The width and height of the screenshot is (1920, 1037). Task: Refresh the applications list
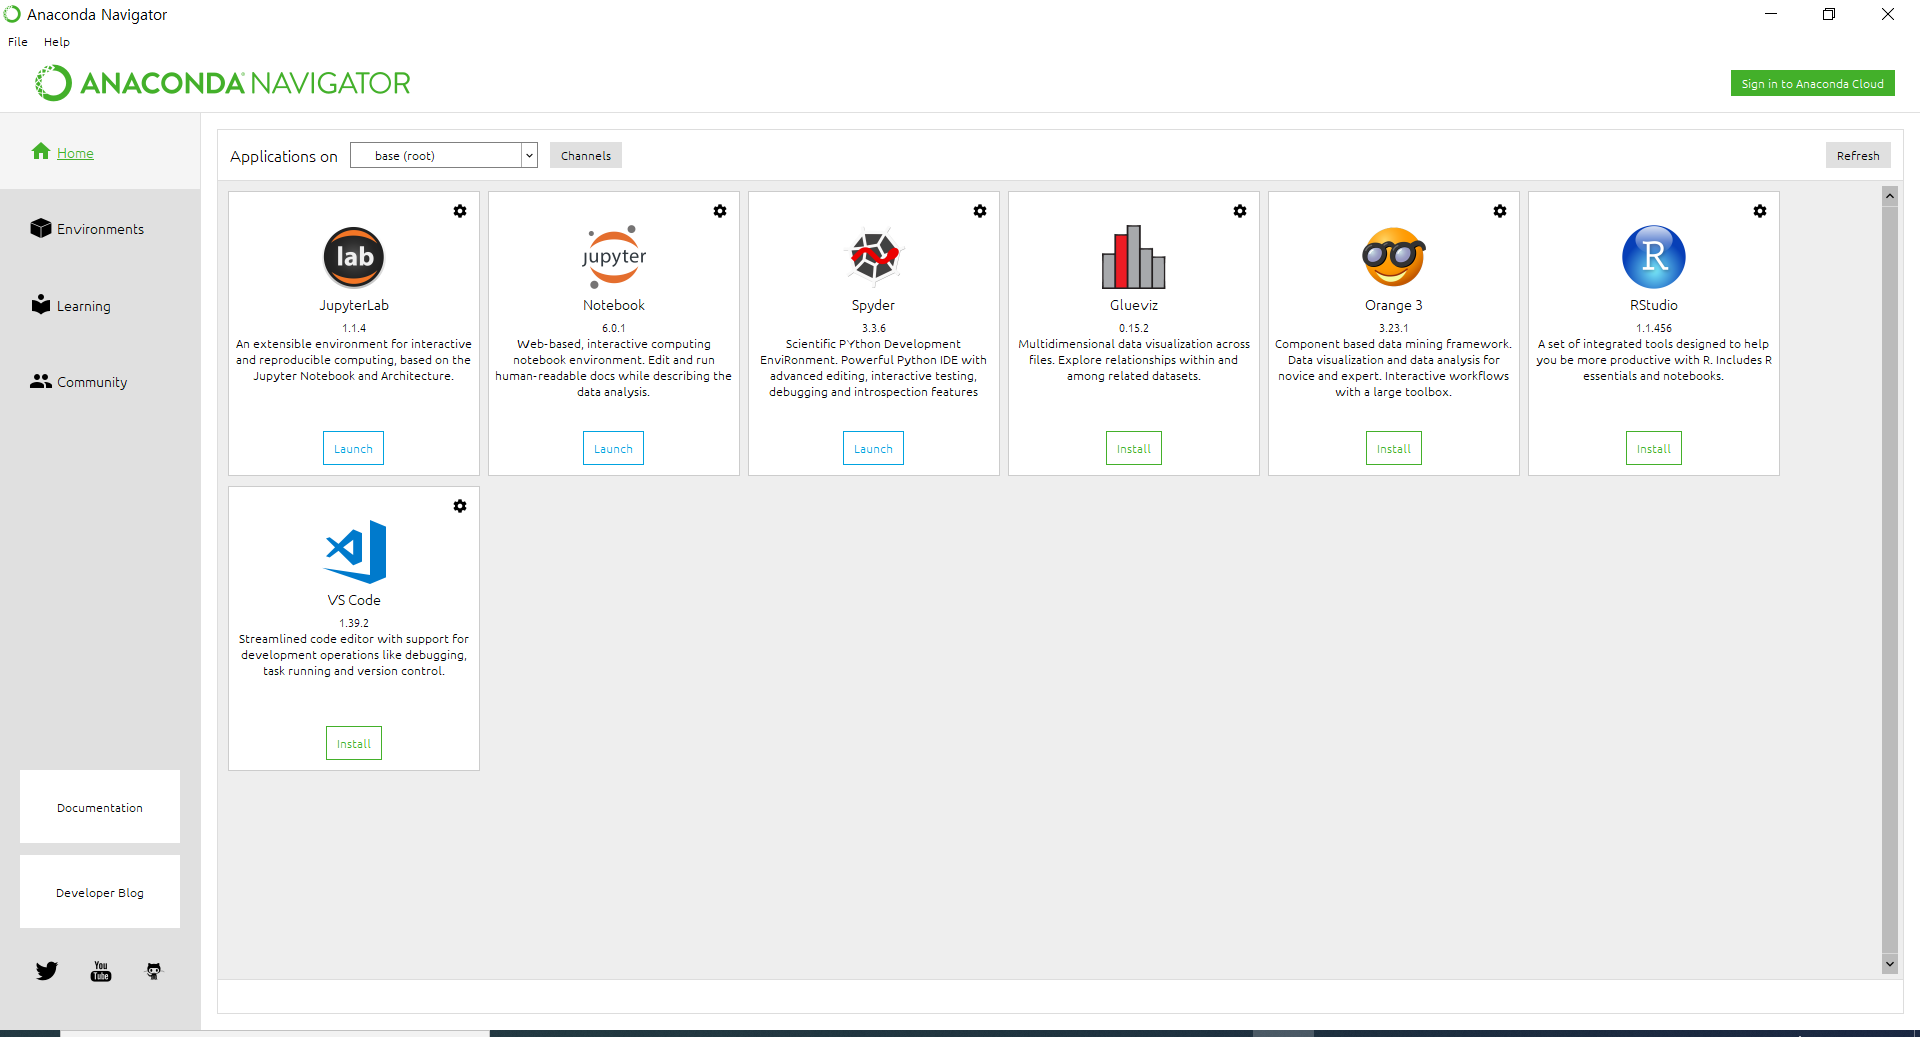pos(1858,155)
